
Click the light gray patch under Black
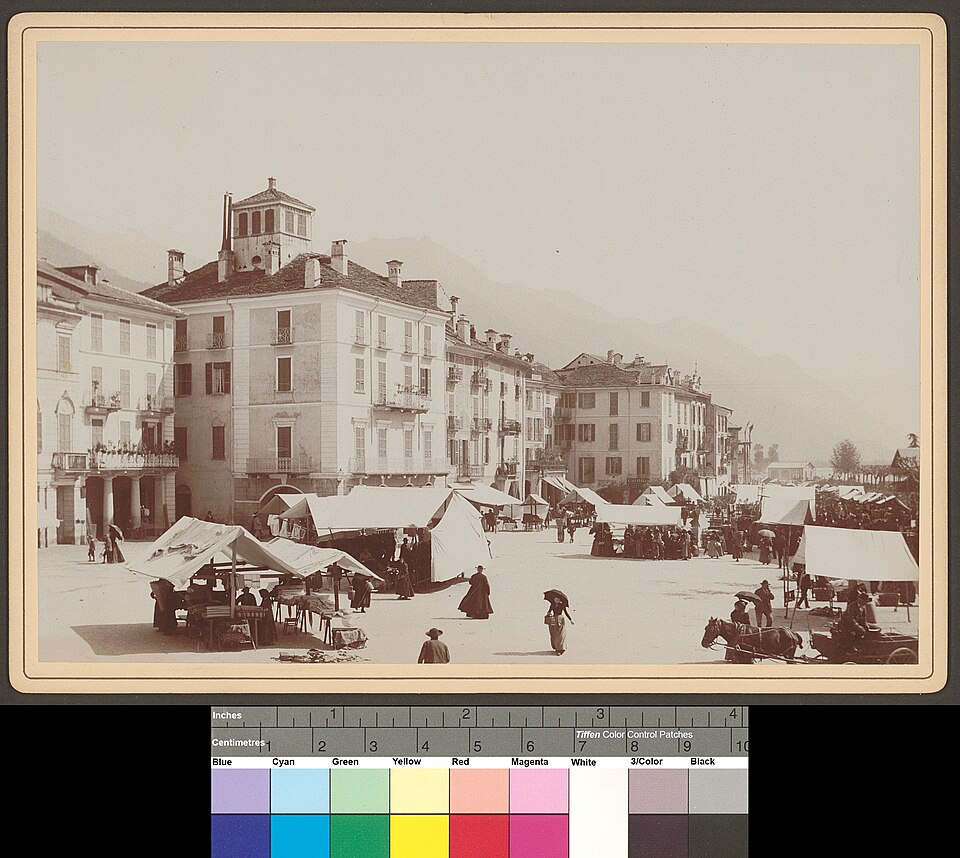tap(718, 791)
